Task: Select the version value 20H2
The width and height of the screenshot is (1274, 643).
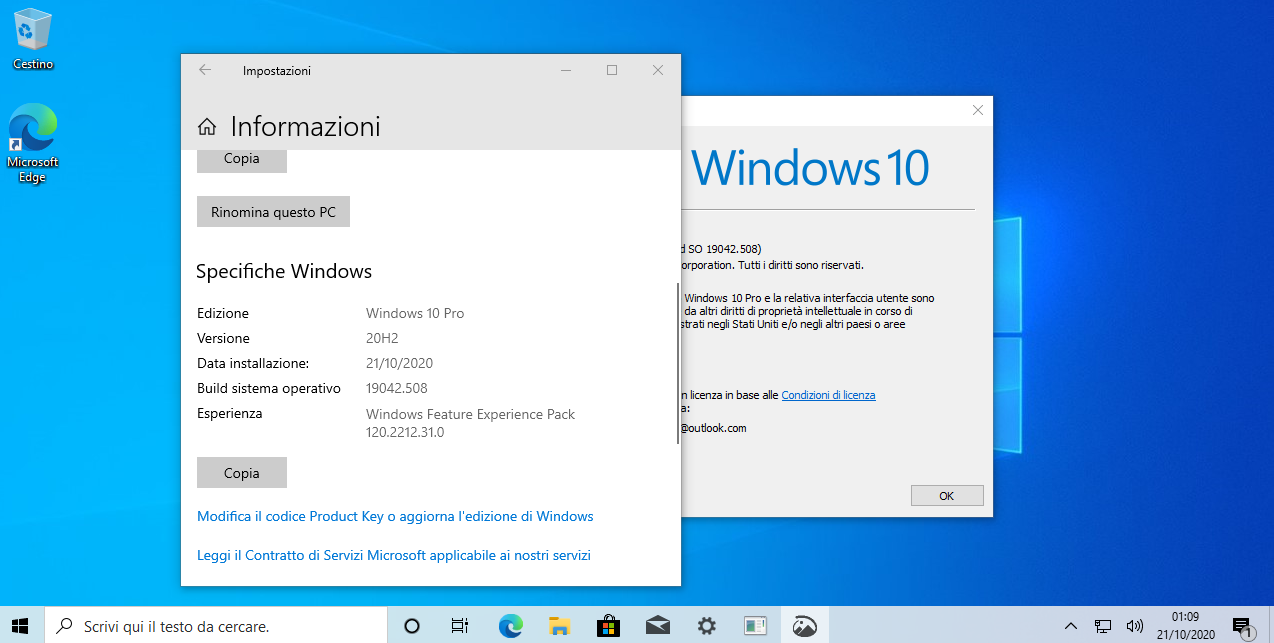Action: [x=383, y=338]
